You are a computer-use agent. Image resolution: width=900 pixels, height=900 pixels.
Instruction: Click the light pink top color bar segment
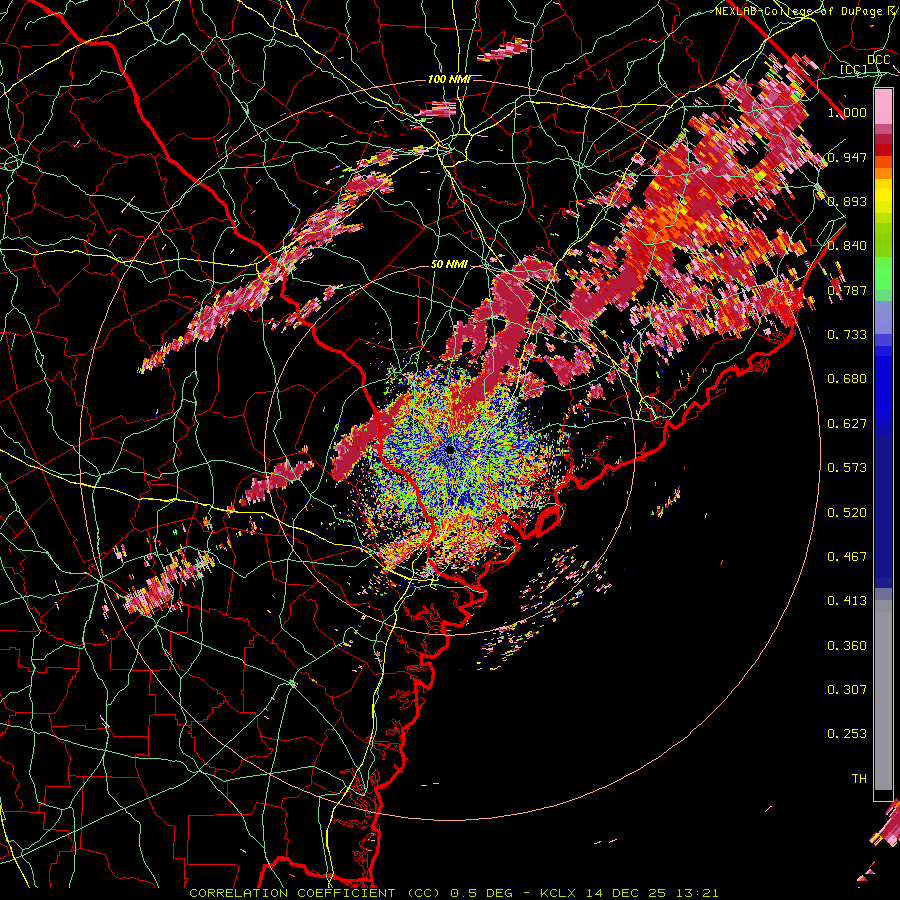pyautogui.click(x=883, y=107)
